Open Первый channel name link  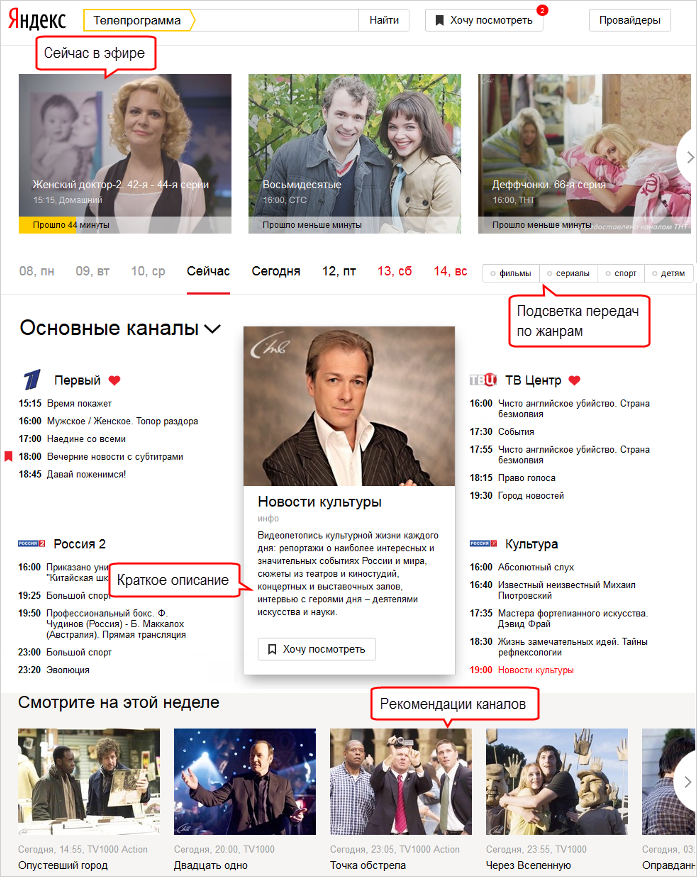coord(77,380)
